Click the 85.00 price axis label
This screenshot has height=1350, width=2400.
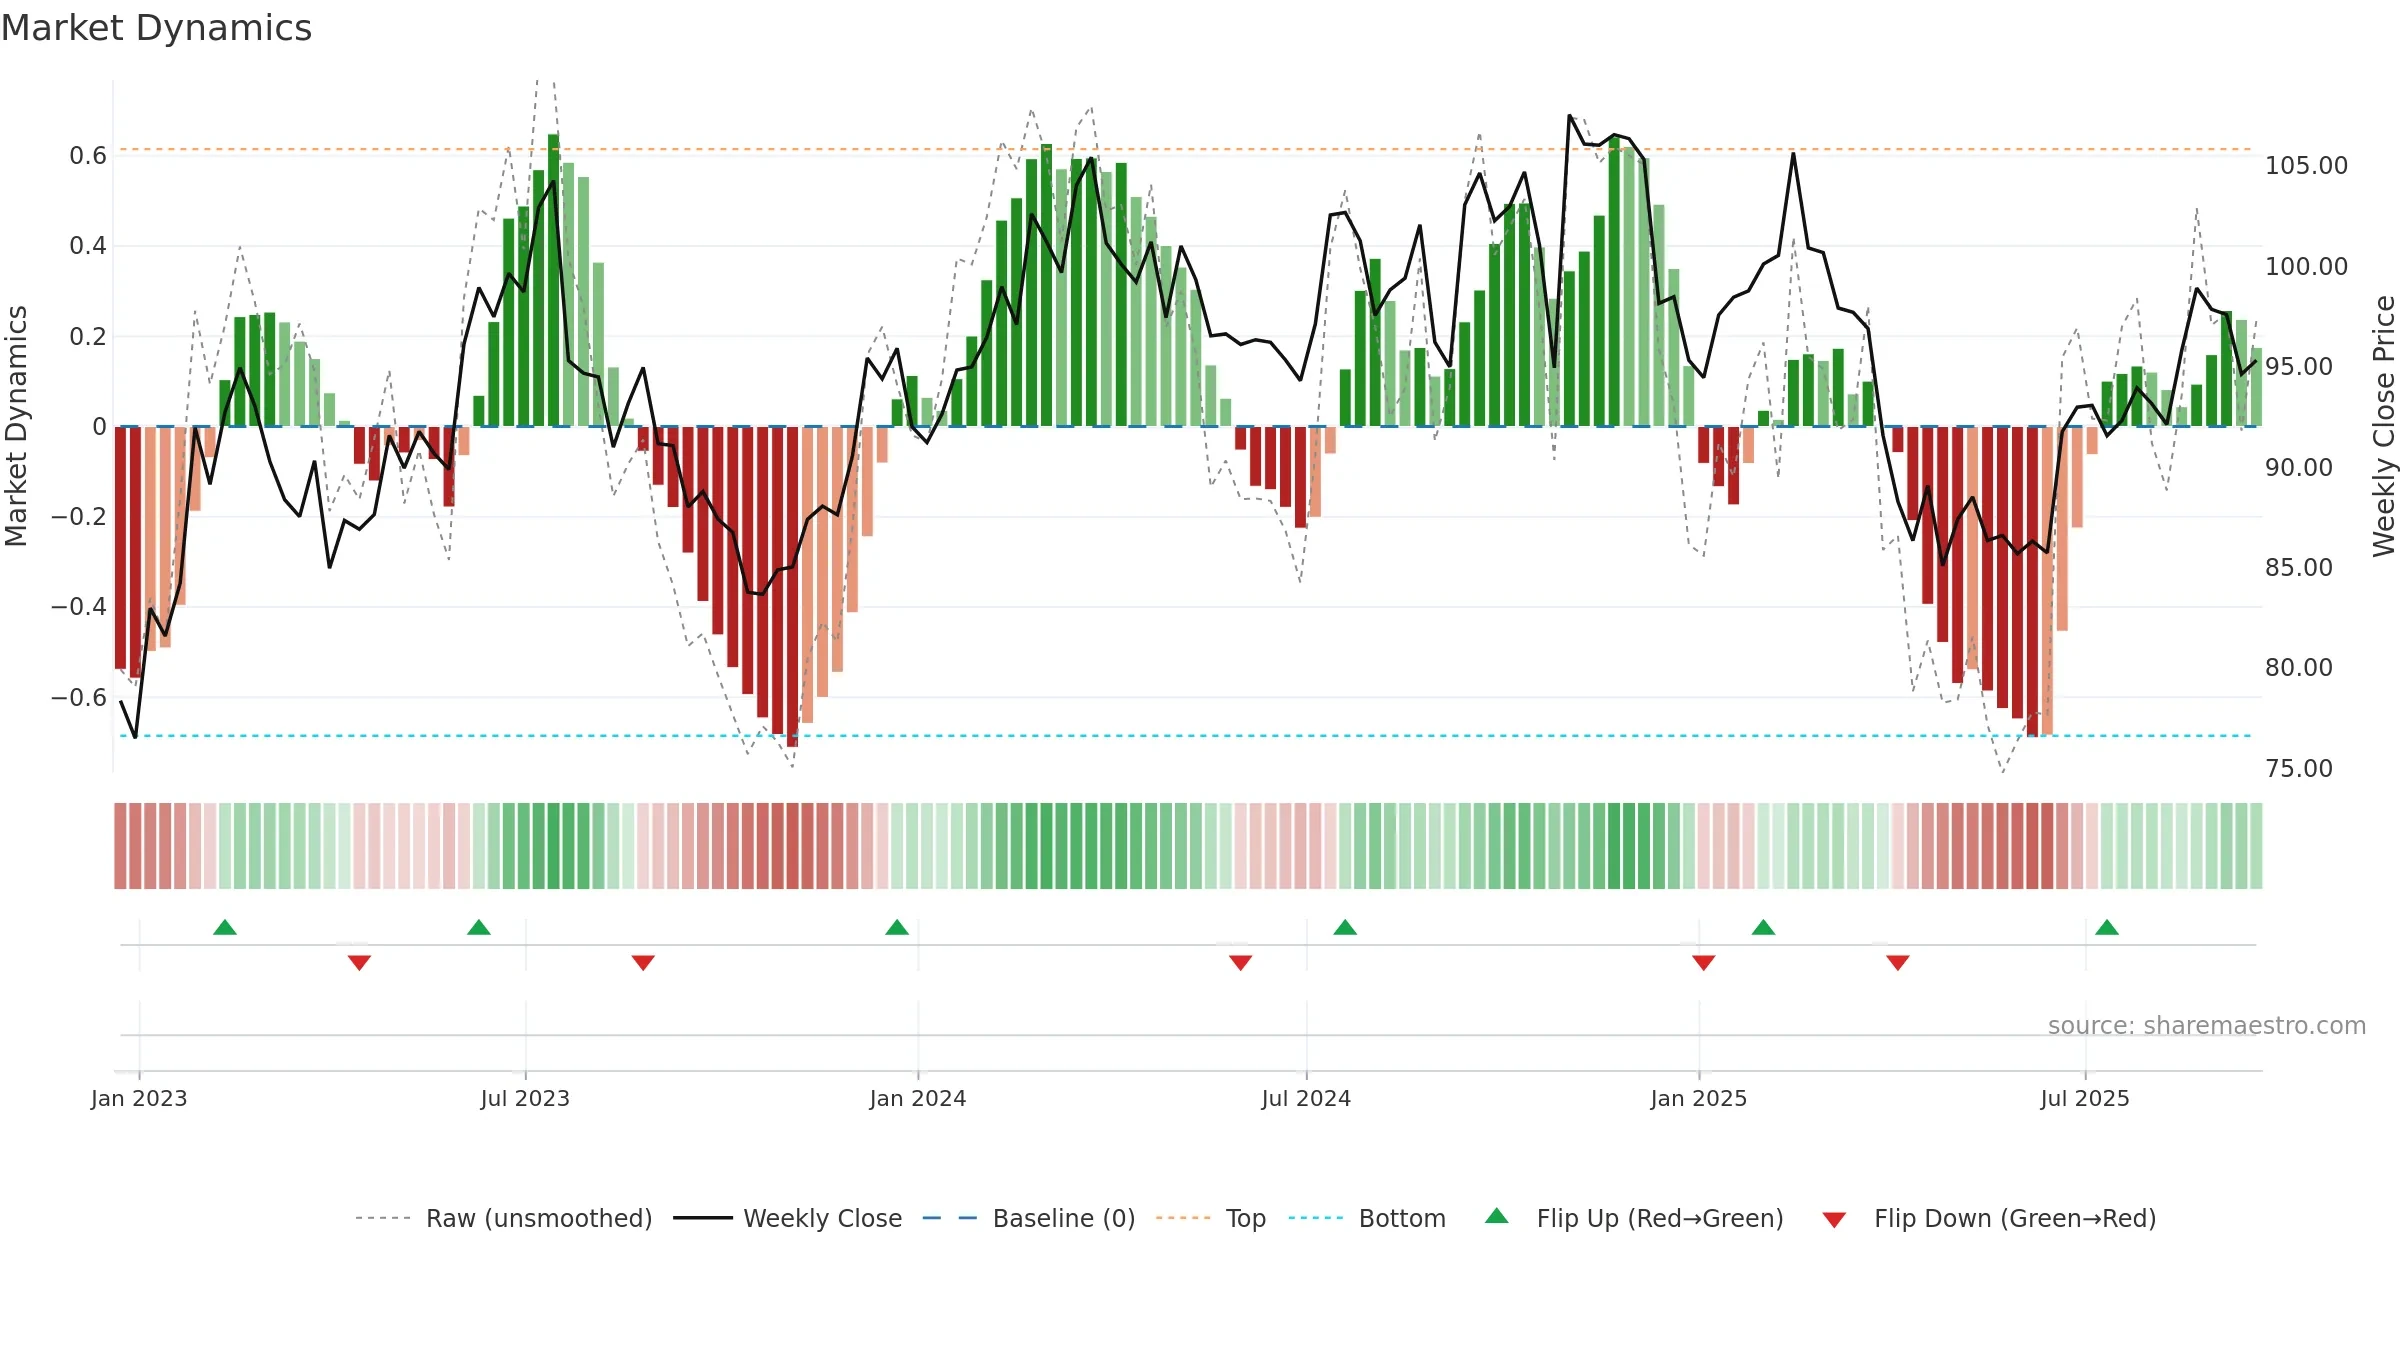[x=2299, y=567]
